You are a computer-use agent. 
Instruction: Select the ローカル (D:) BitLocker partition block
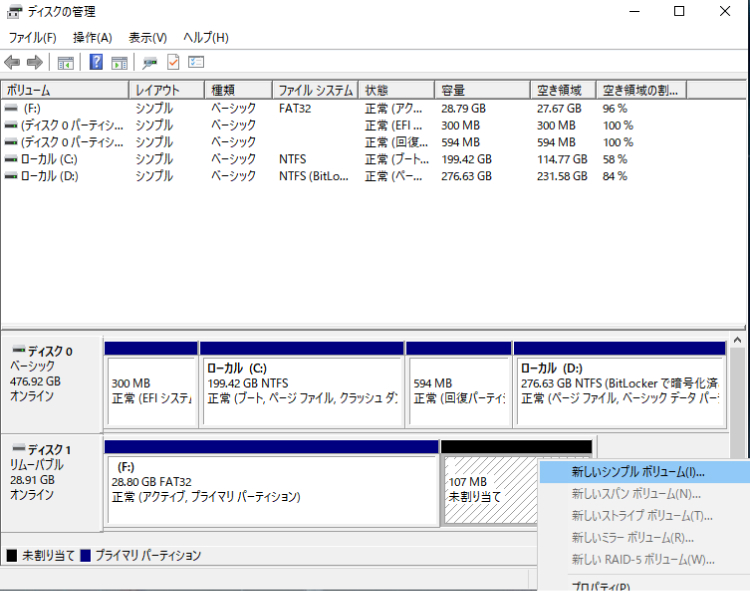(x=619, y=383)
